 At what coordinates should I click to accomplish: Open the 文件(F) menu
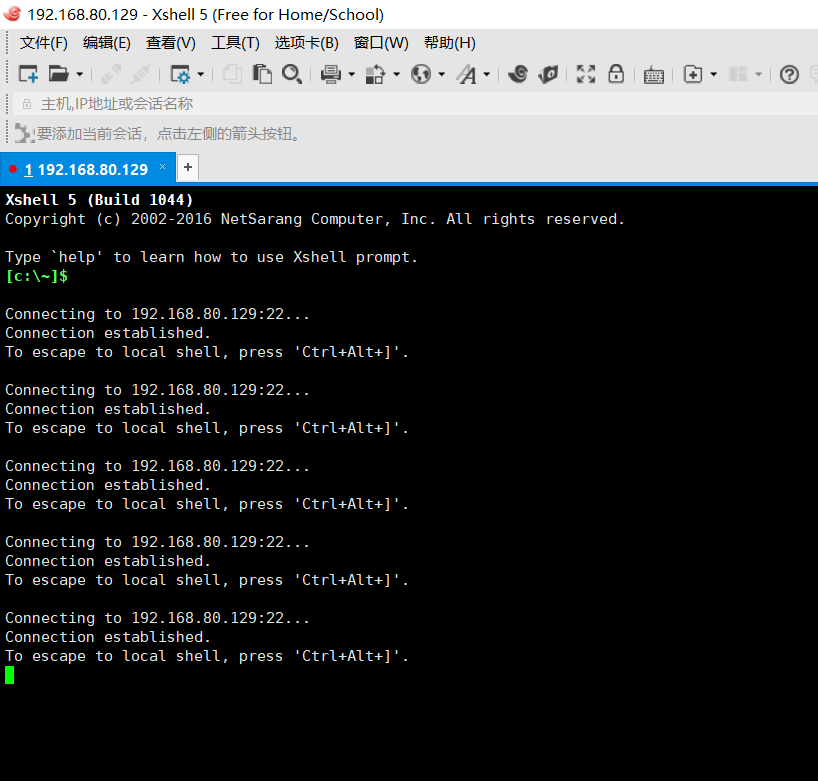click(x=44, y=43)
